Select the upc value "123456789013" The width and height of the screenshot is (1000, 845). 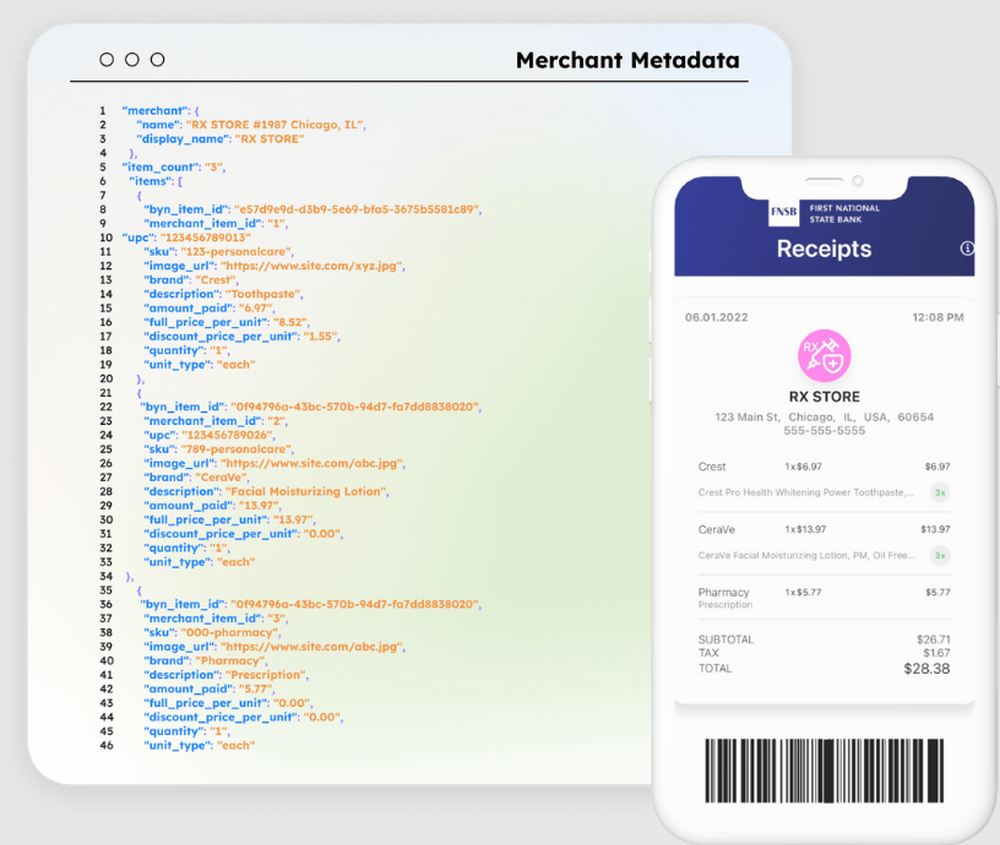point(205,238)
